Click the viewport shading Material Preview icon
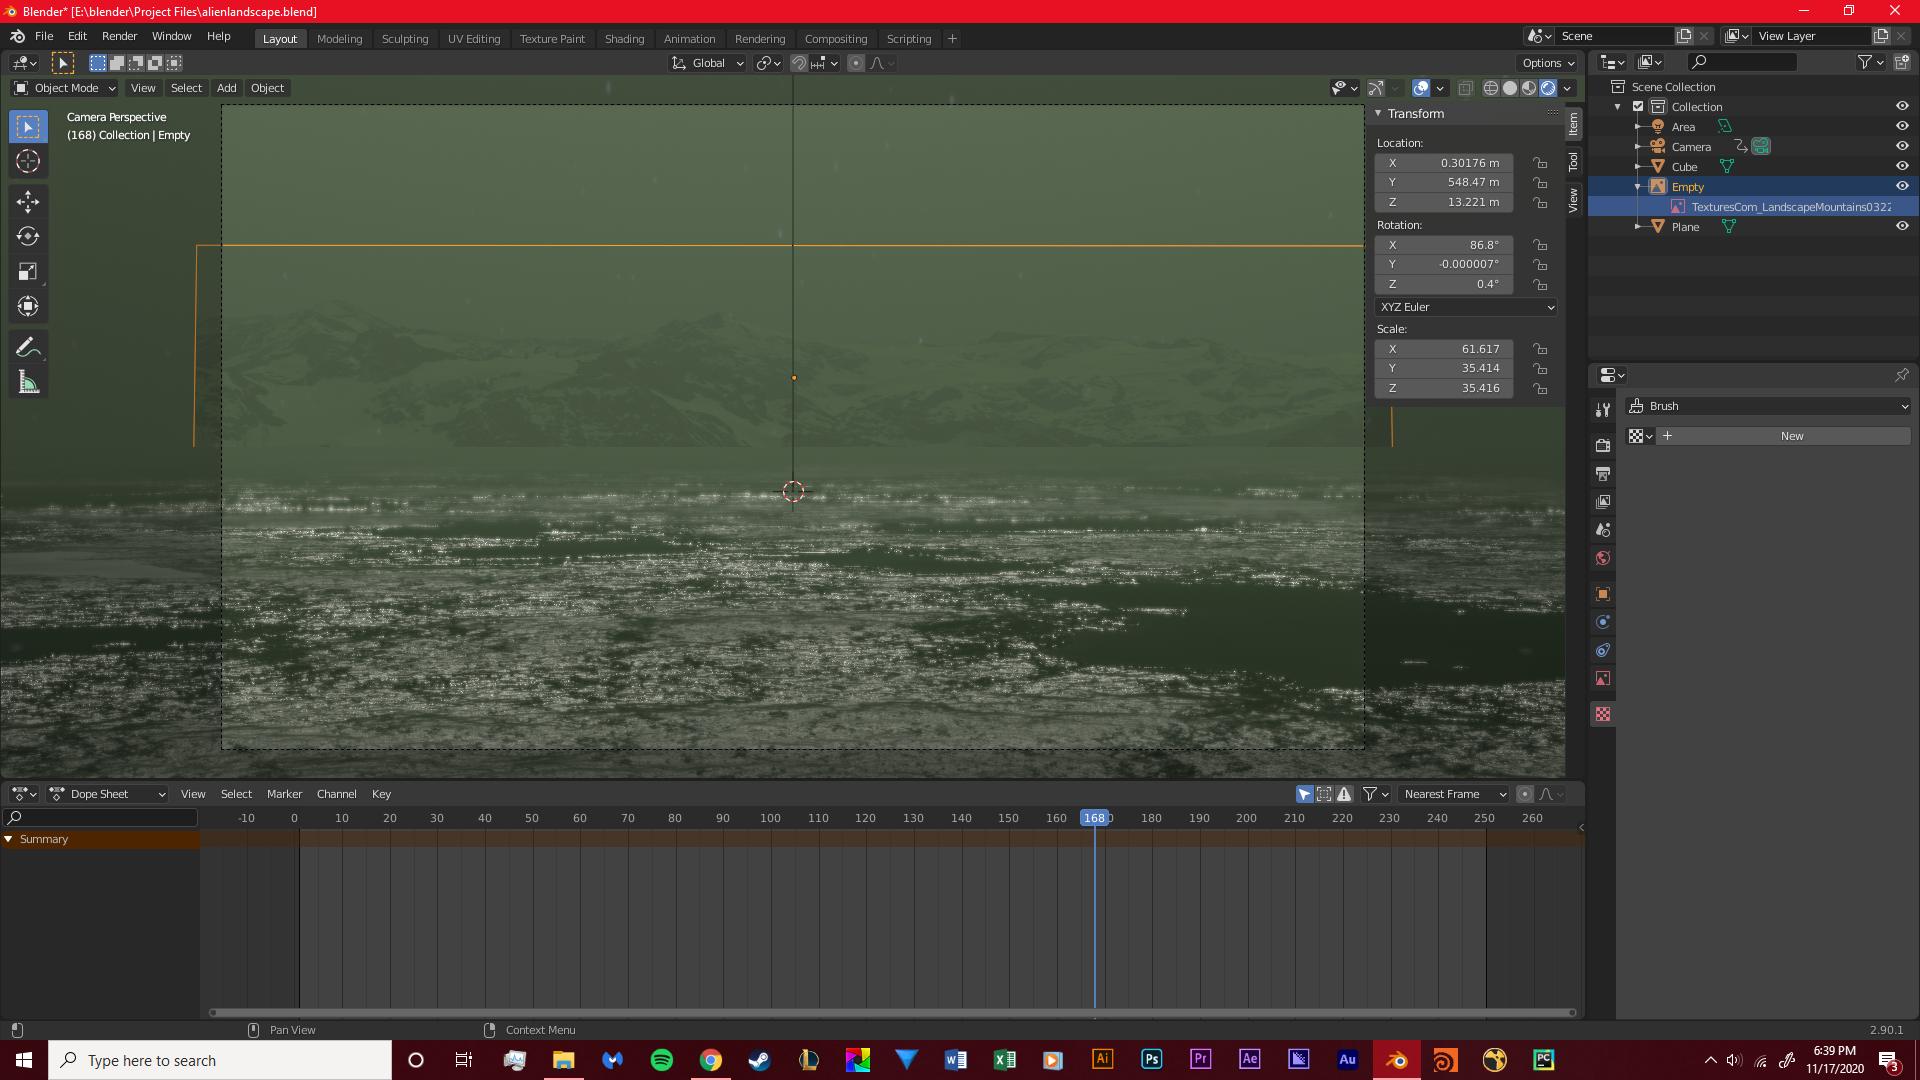Screen dimensions: 1920x1080 point(1528,87)
